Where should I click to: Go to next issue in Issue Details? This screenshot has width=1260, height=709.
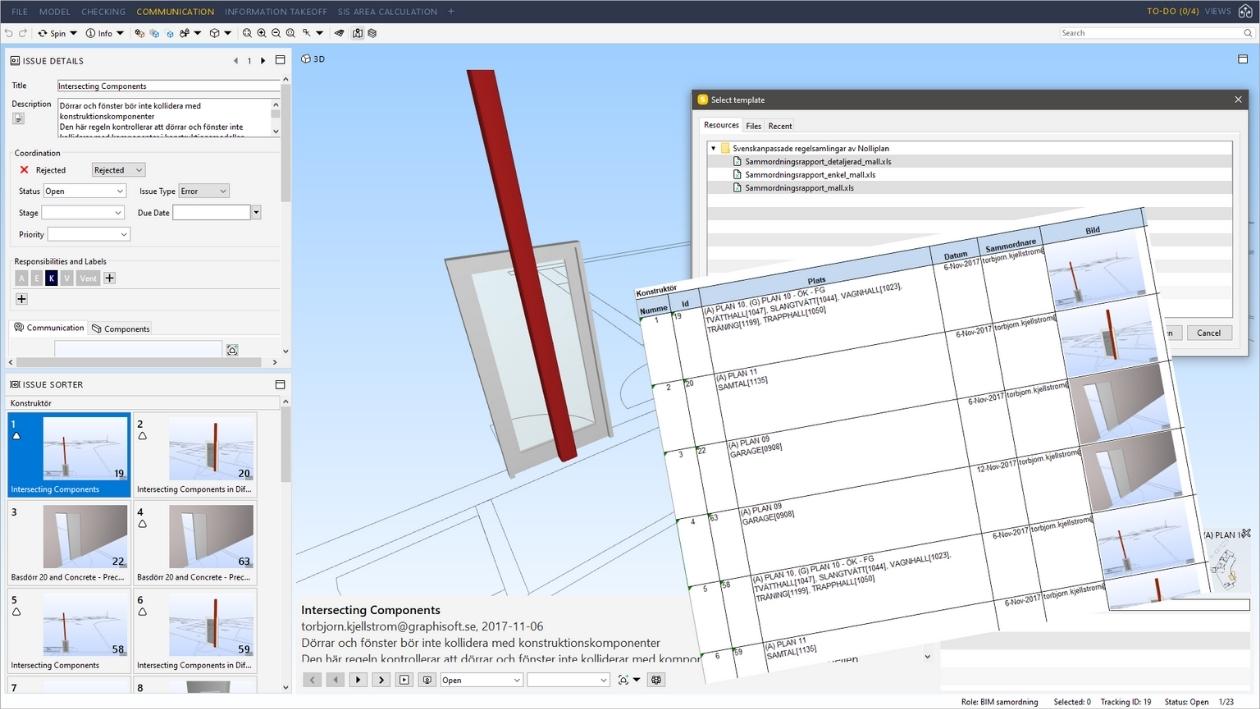[263, 61]
